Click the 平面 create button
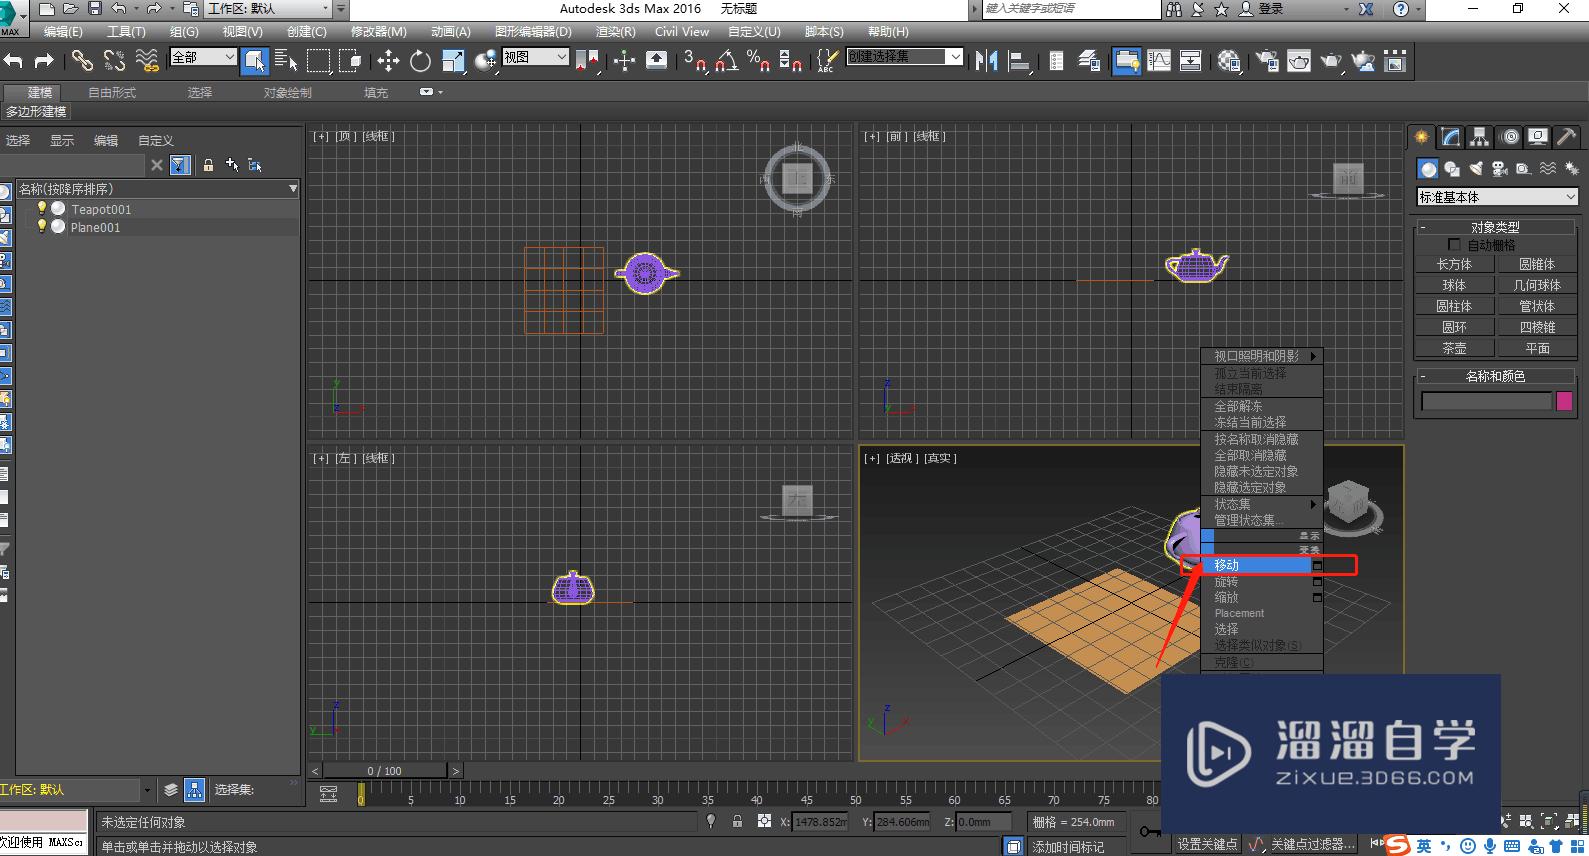 (1537, 348)
